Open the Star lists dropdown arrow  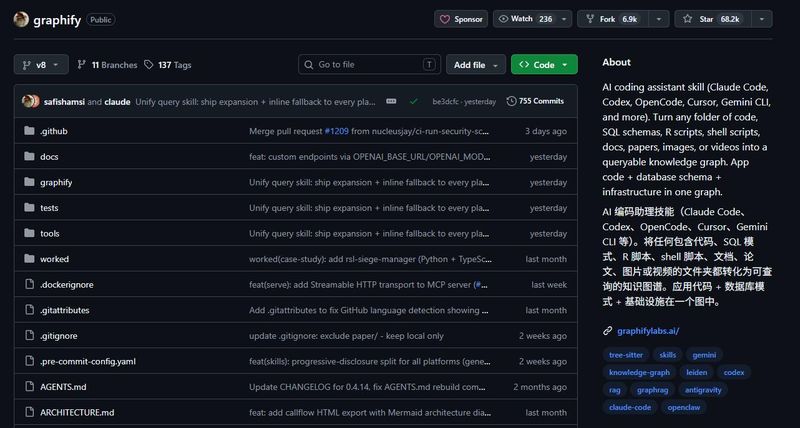tap(761, 19)
